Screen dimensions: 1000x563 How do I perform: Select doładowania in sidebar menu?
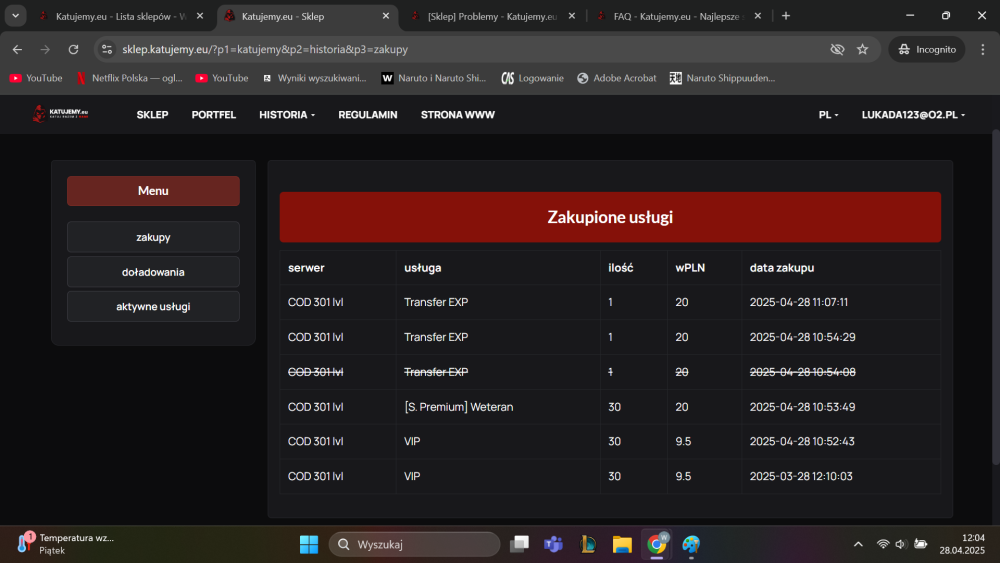click(153, 272)
